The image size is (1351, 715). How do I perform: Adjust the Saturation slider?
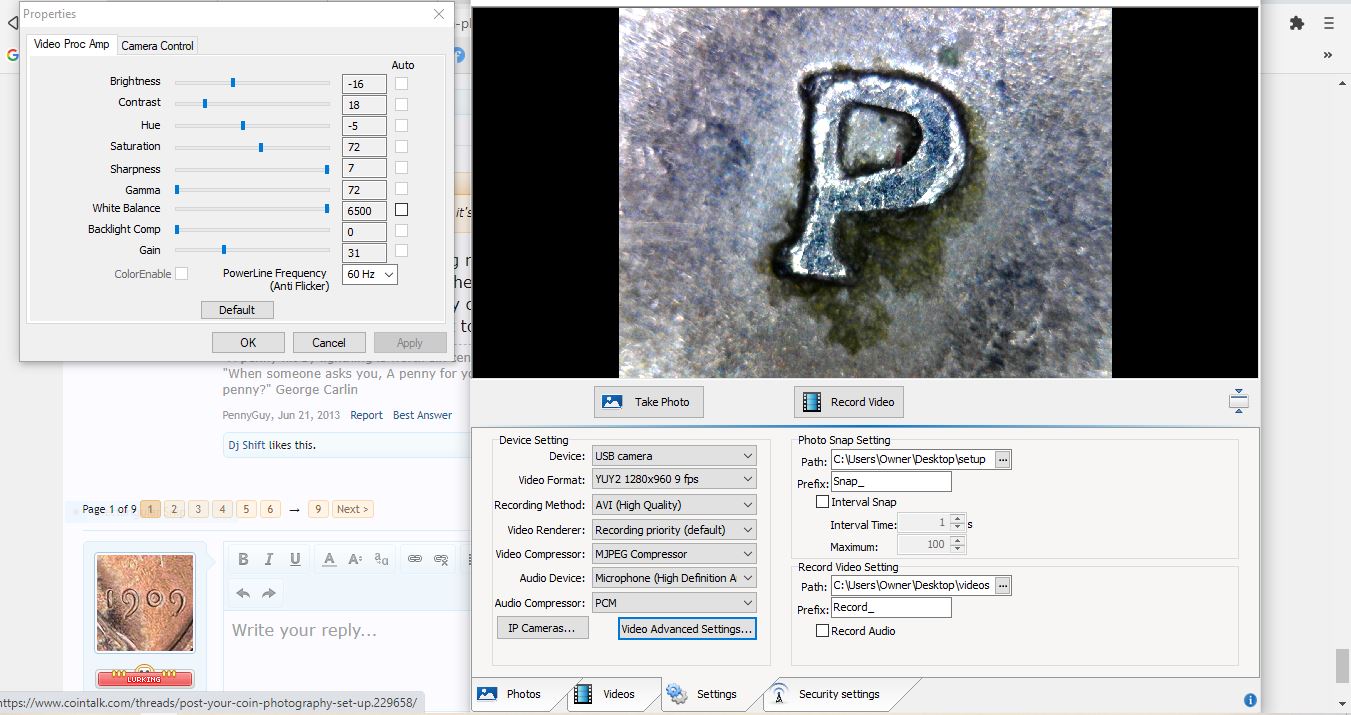[252, 147]
